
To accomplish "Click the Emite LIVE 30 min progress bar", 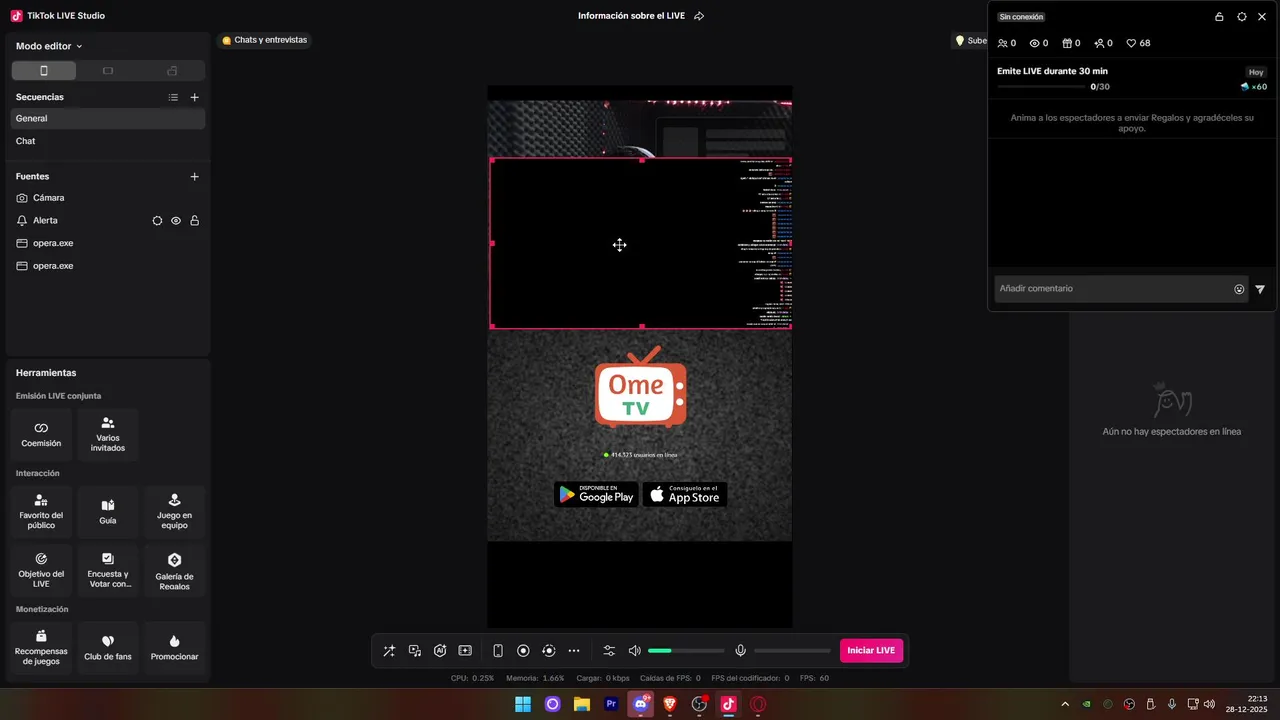I will click(1041, 87).
